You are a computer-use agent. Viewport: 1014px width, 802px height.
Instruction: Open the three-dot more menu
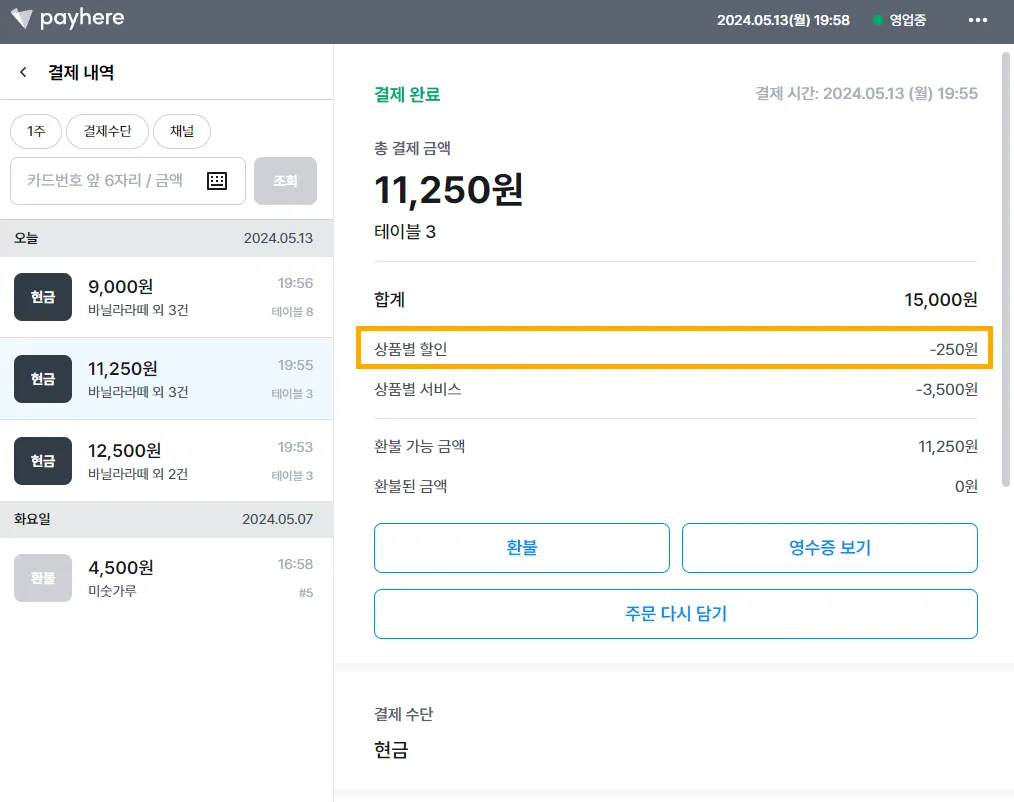coord(977,20)
